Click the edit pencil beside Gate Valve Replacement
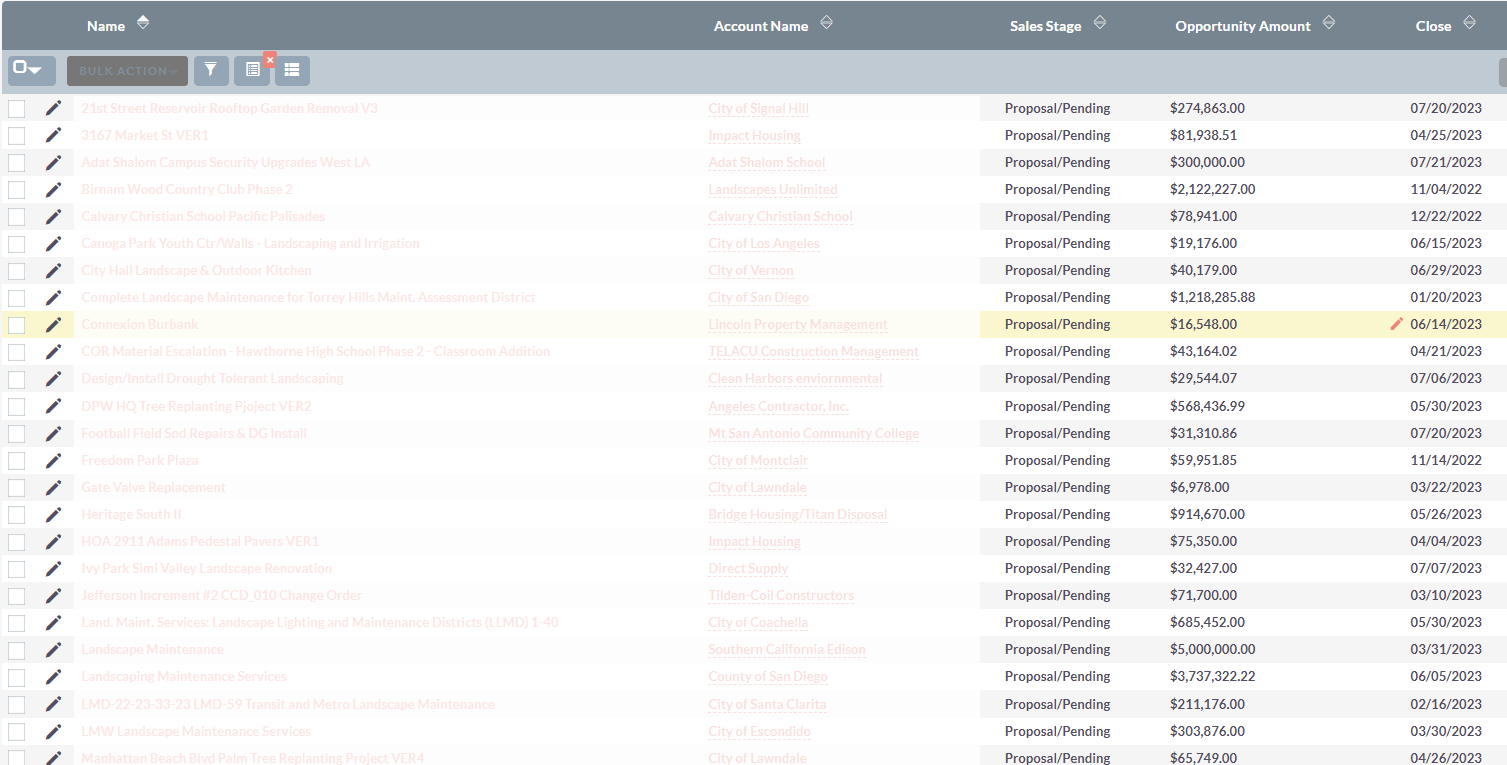This screenshot has height=765, width=1507. point(53,486)
